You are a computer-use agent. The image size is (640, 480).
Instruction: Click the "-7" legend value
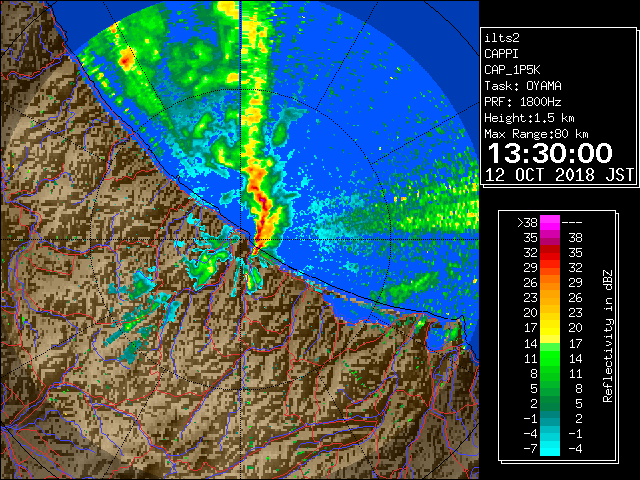coord(530,449)
